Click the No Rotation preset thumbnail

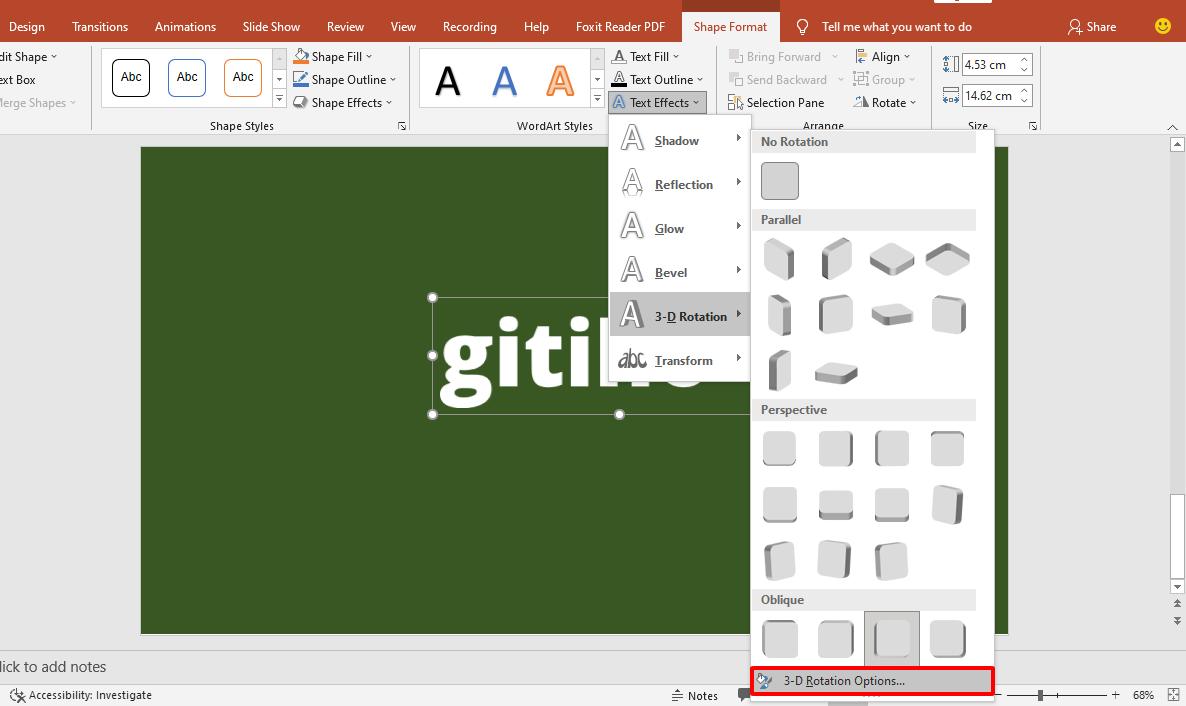point(779,181)
